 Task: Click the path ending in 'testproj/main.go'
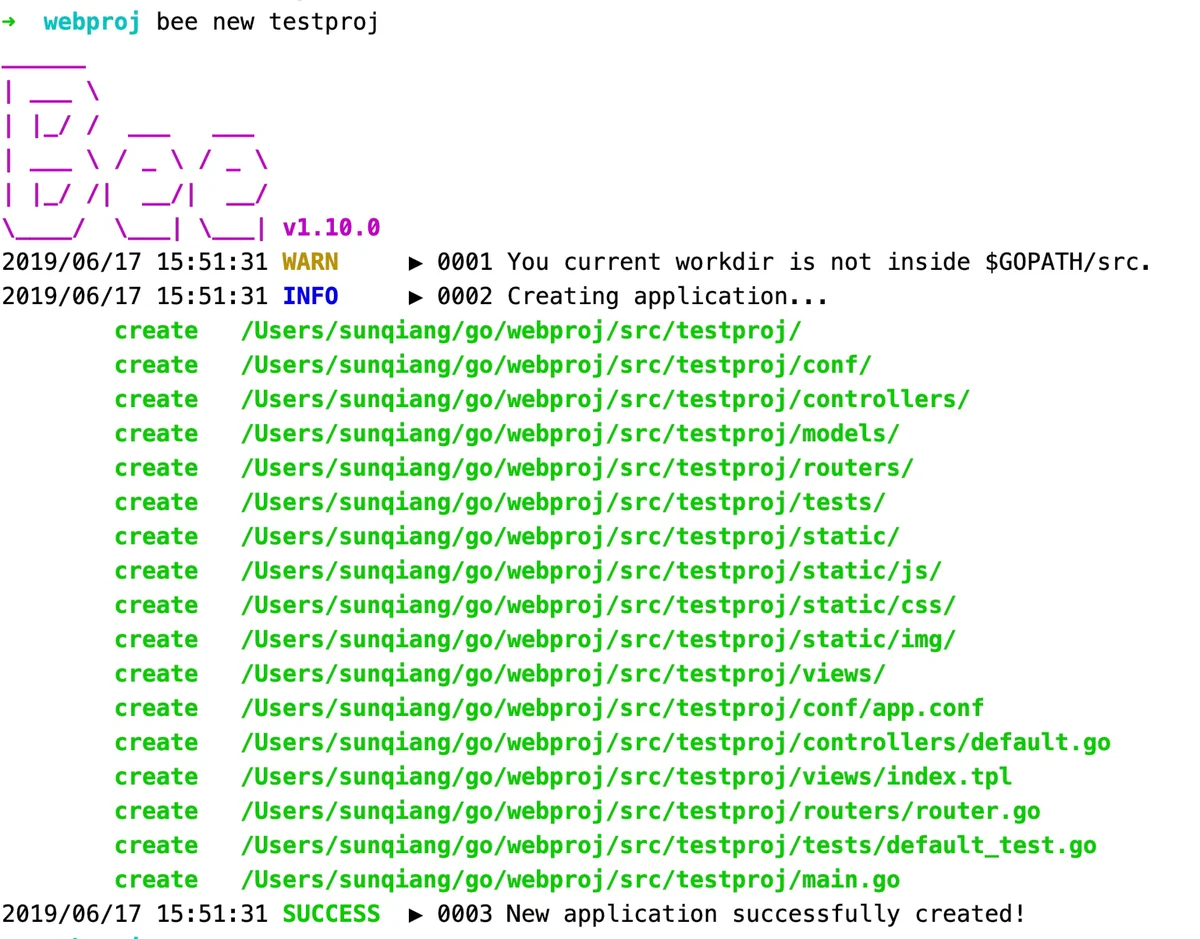pyautogui.click(x=570, y=880)
